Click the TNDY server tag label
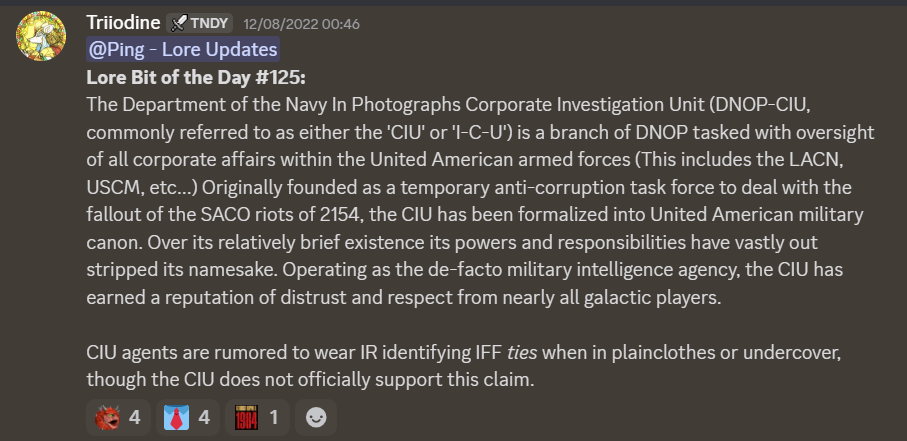 pyautogui.click(x=212, y=23)
